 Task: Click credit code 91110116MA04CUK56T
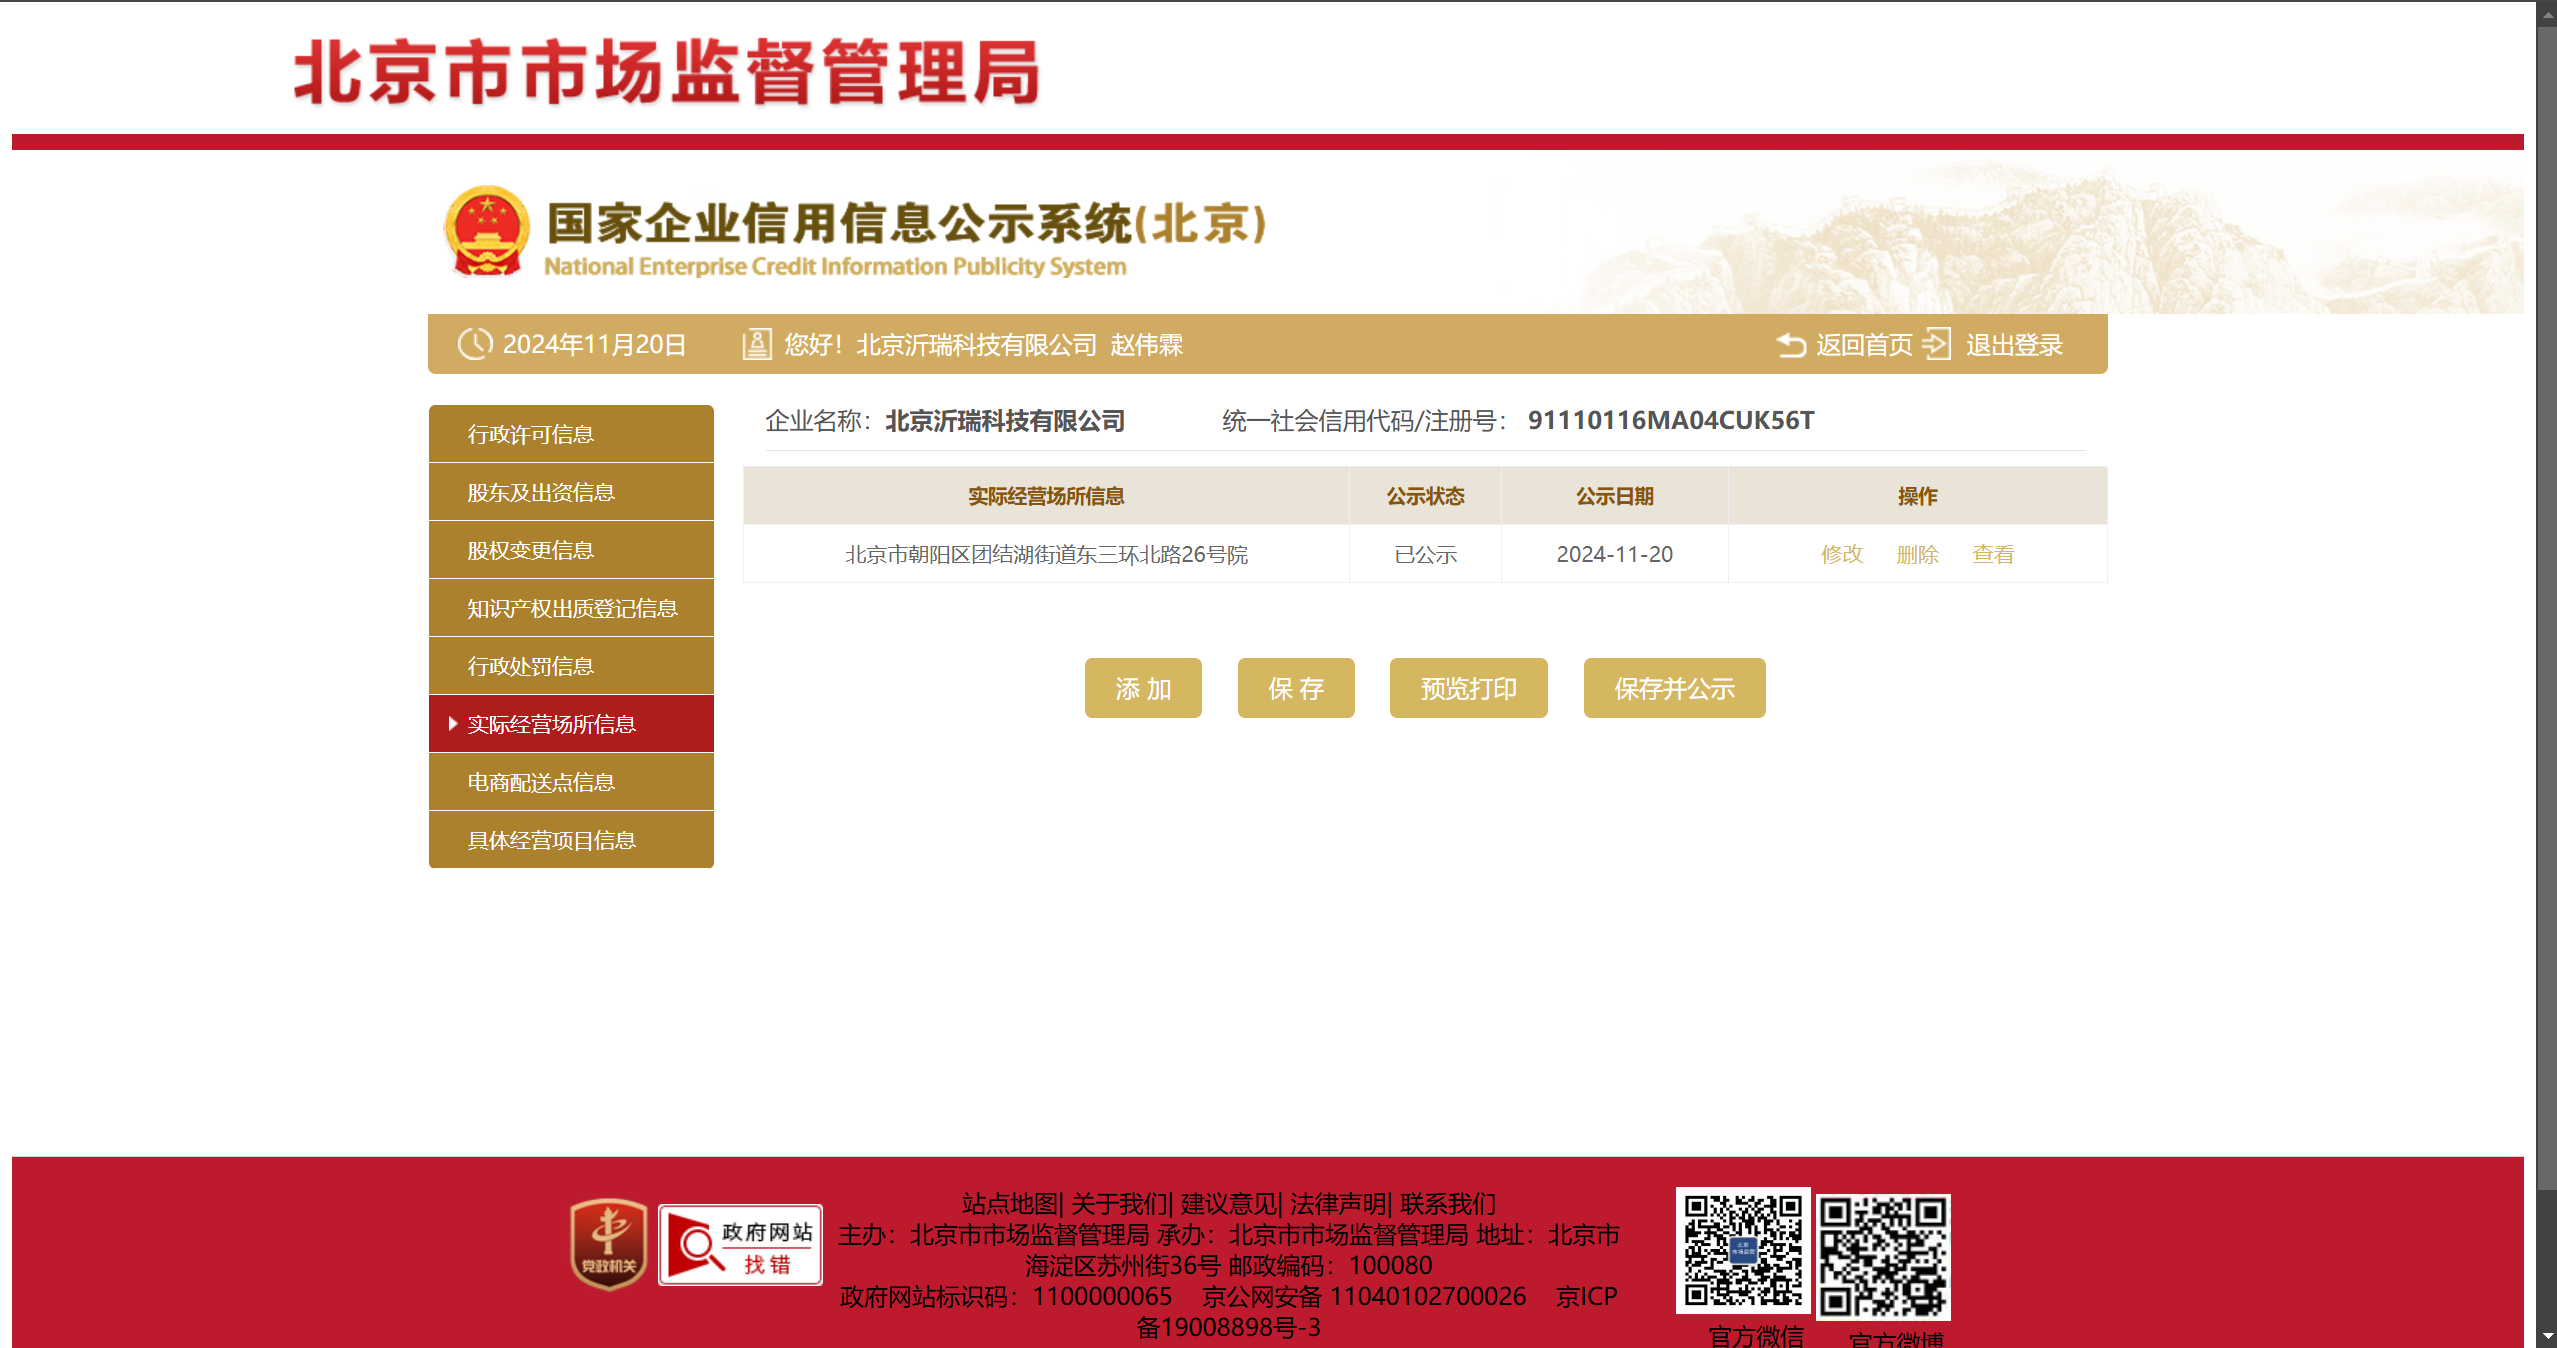[x=1671, y=421]
